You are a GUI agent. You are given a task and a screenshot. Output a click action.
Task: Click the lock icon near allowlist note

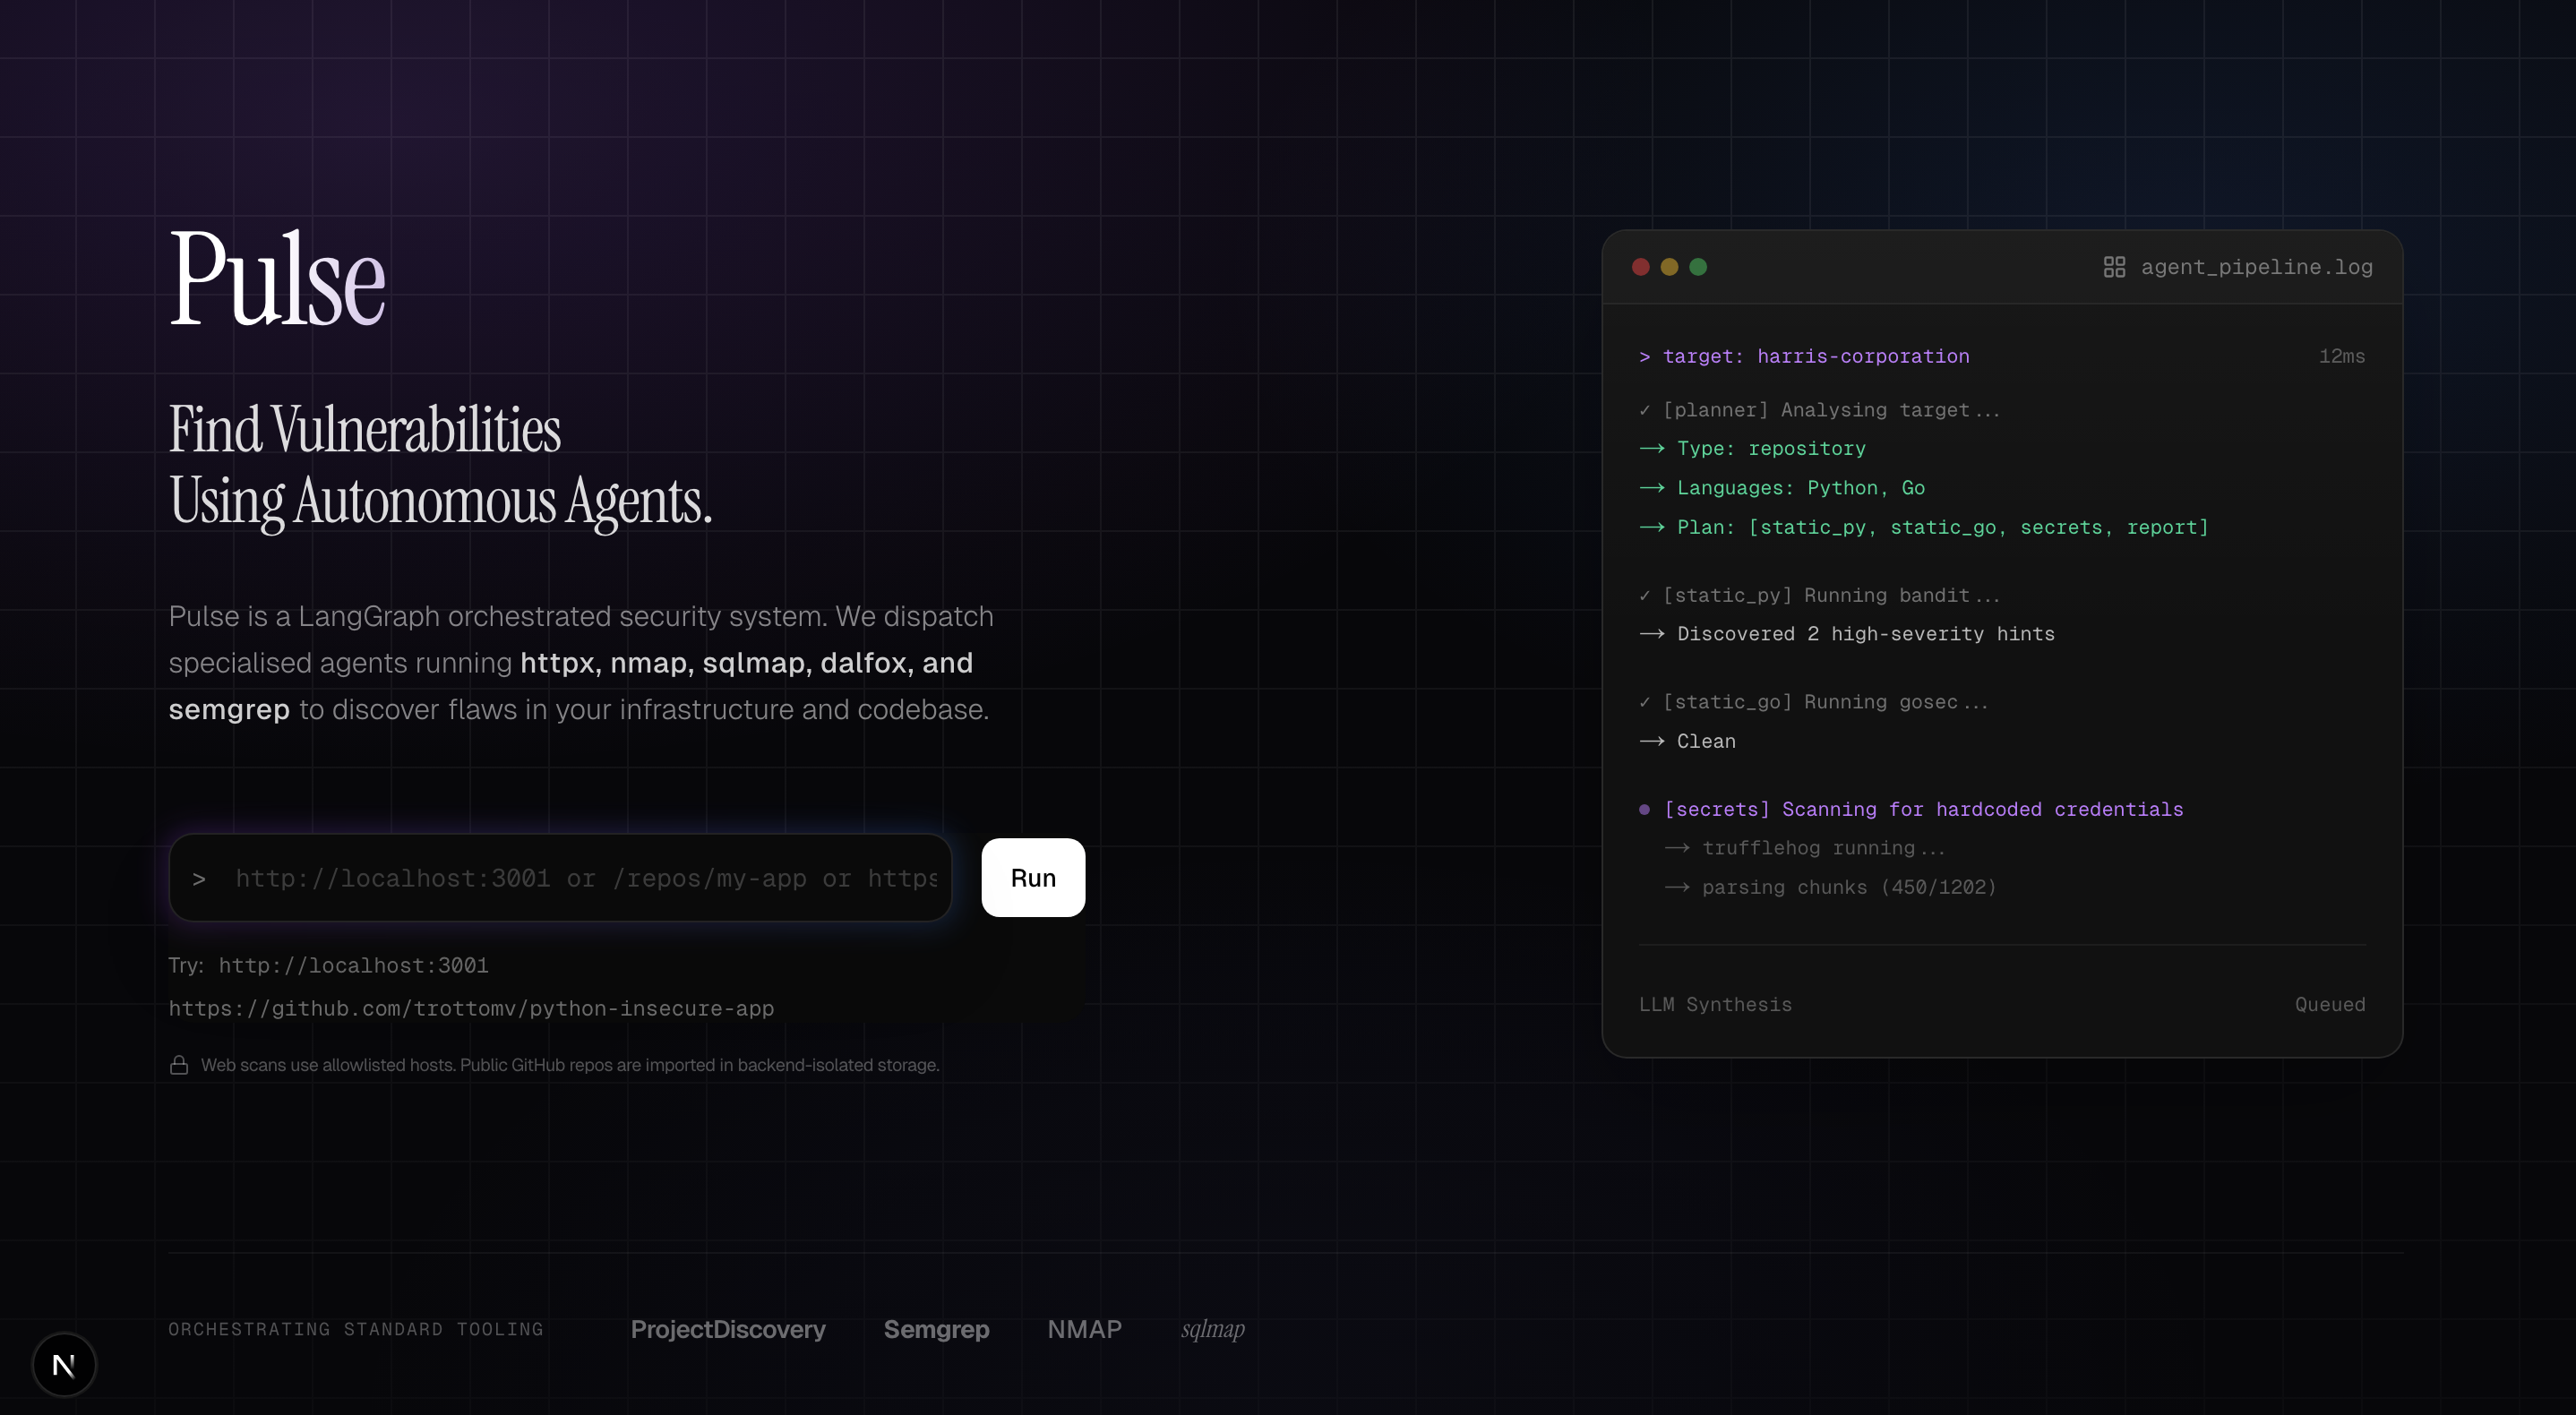point(179,1065)
